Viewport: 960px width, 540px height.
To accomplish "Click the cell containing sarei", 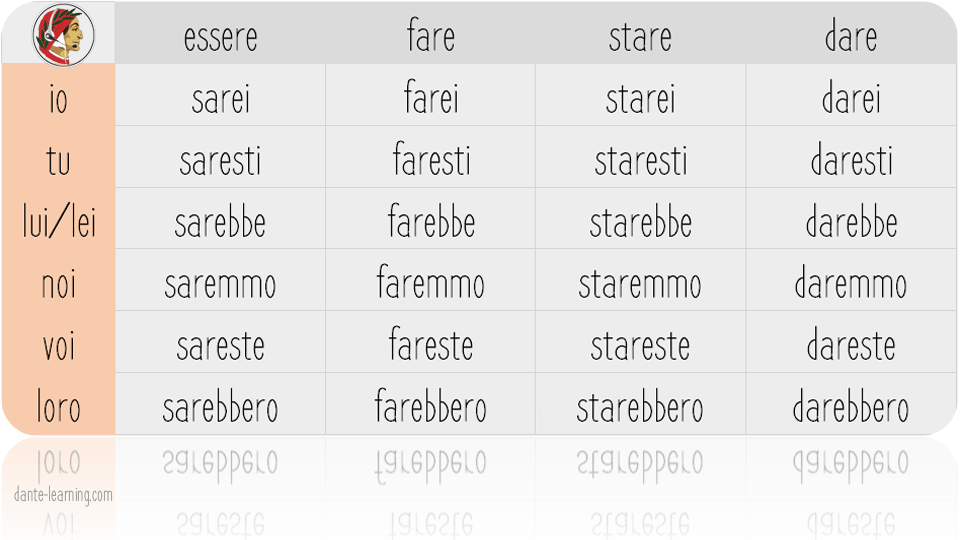I will (220, 98).
